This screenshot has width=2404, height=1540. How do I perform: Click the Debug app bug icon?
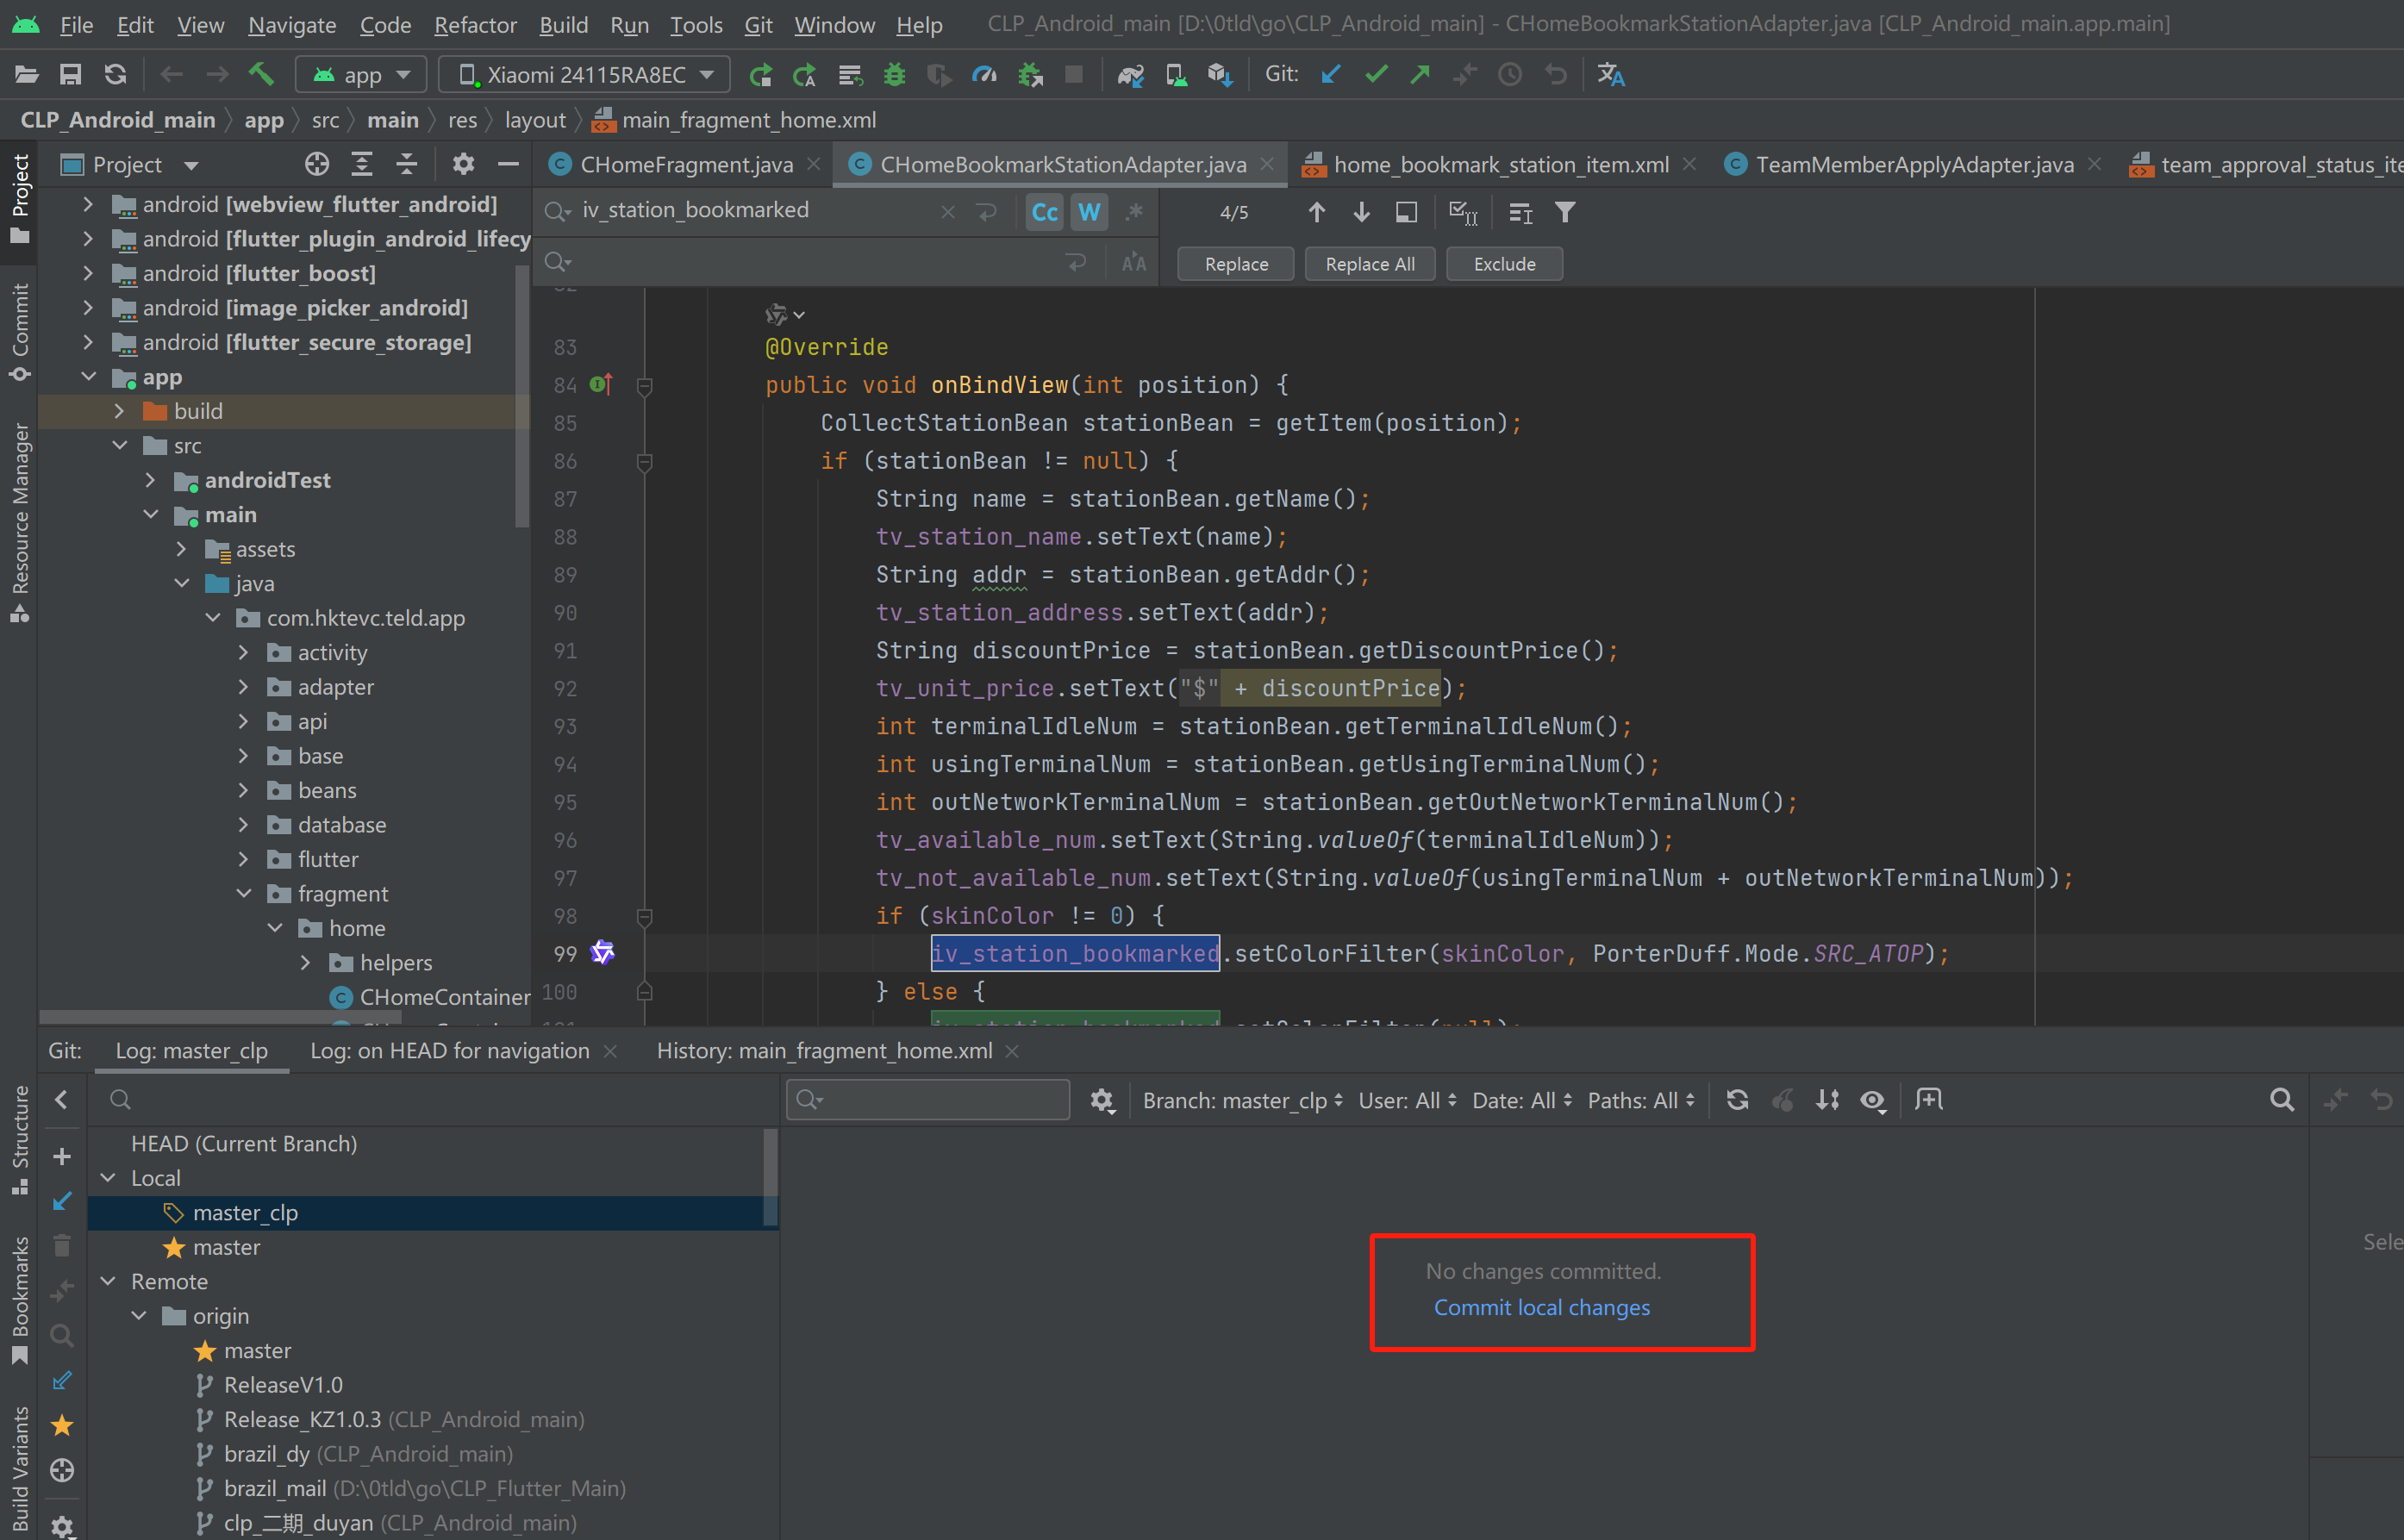(894, 75)
